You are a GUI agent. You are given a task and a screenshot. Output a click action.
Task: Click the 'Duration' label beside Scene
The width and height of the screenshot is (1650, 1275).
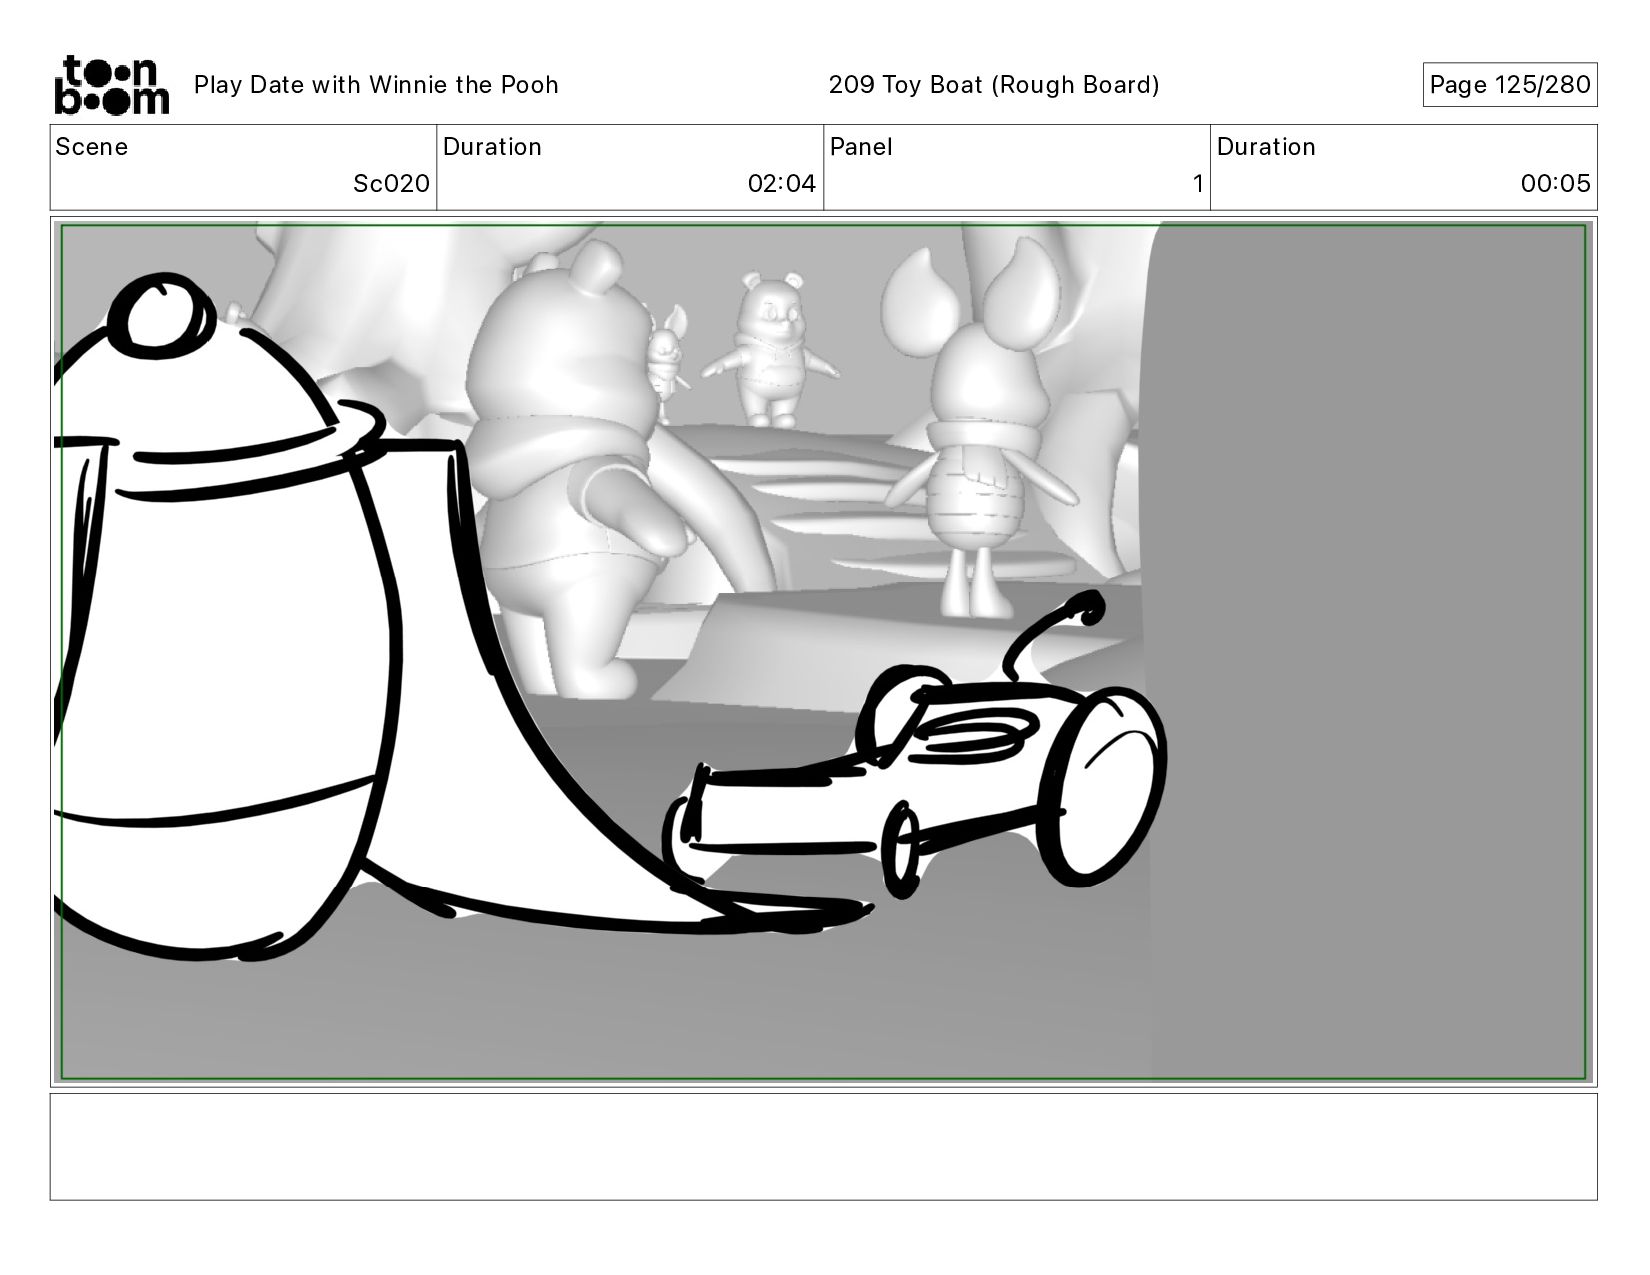[x=492, y=147]
